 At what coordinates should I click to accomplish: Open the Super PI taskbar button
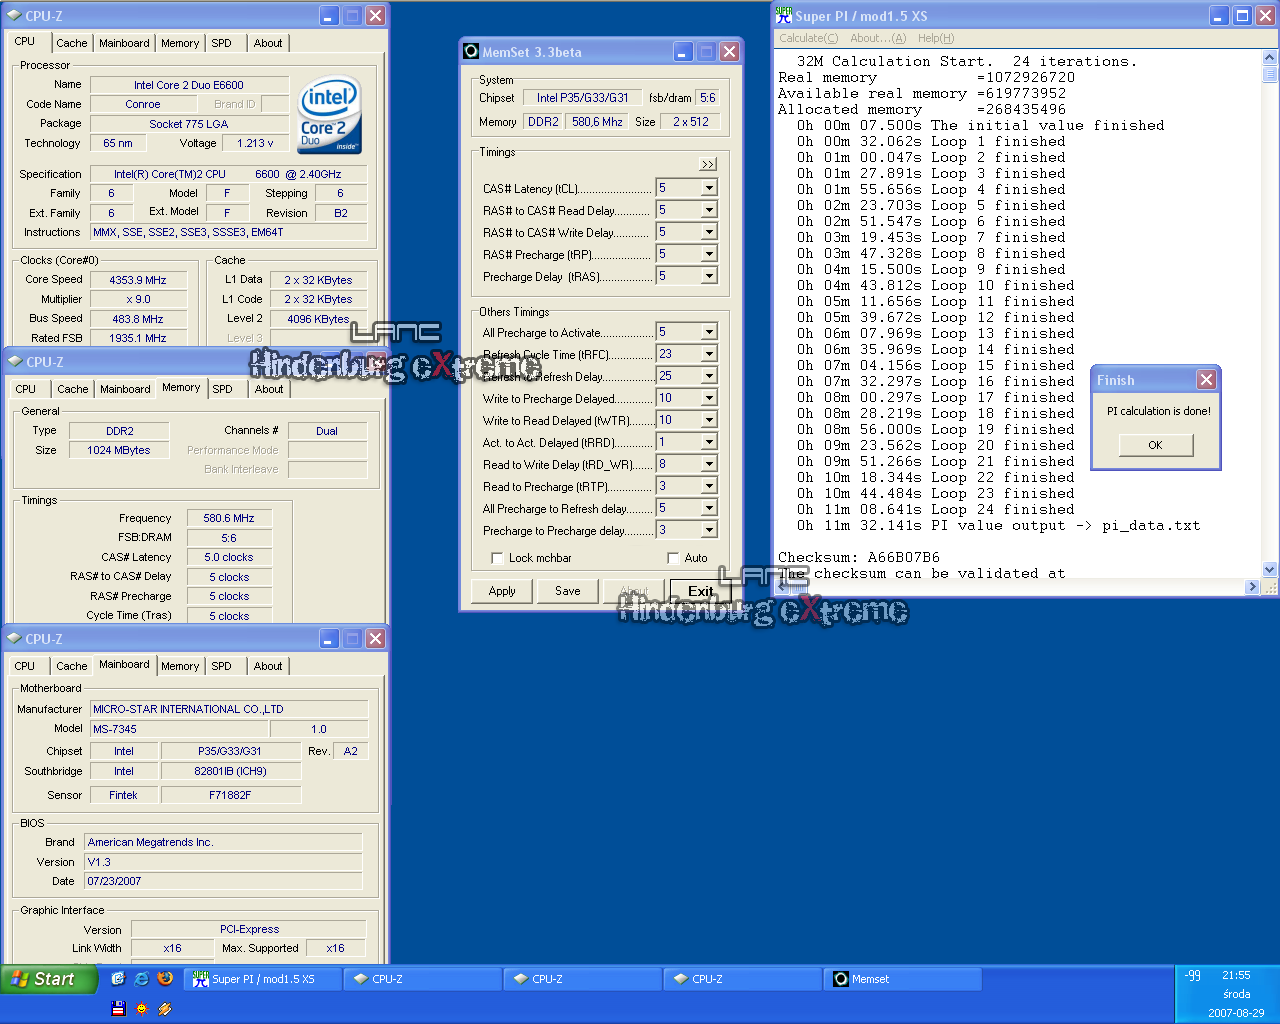coord(262,979)
